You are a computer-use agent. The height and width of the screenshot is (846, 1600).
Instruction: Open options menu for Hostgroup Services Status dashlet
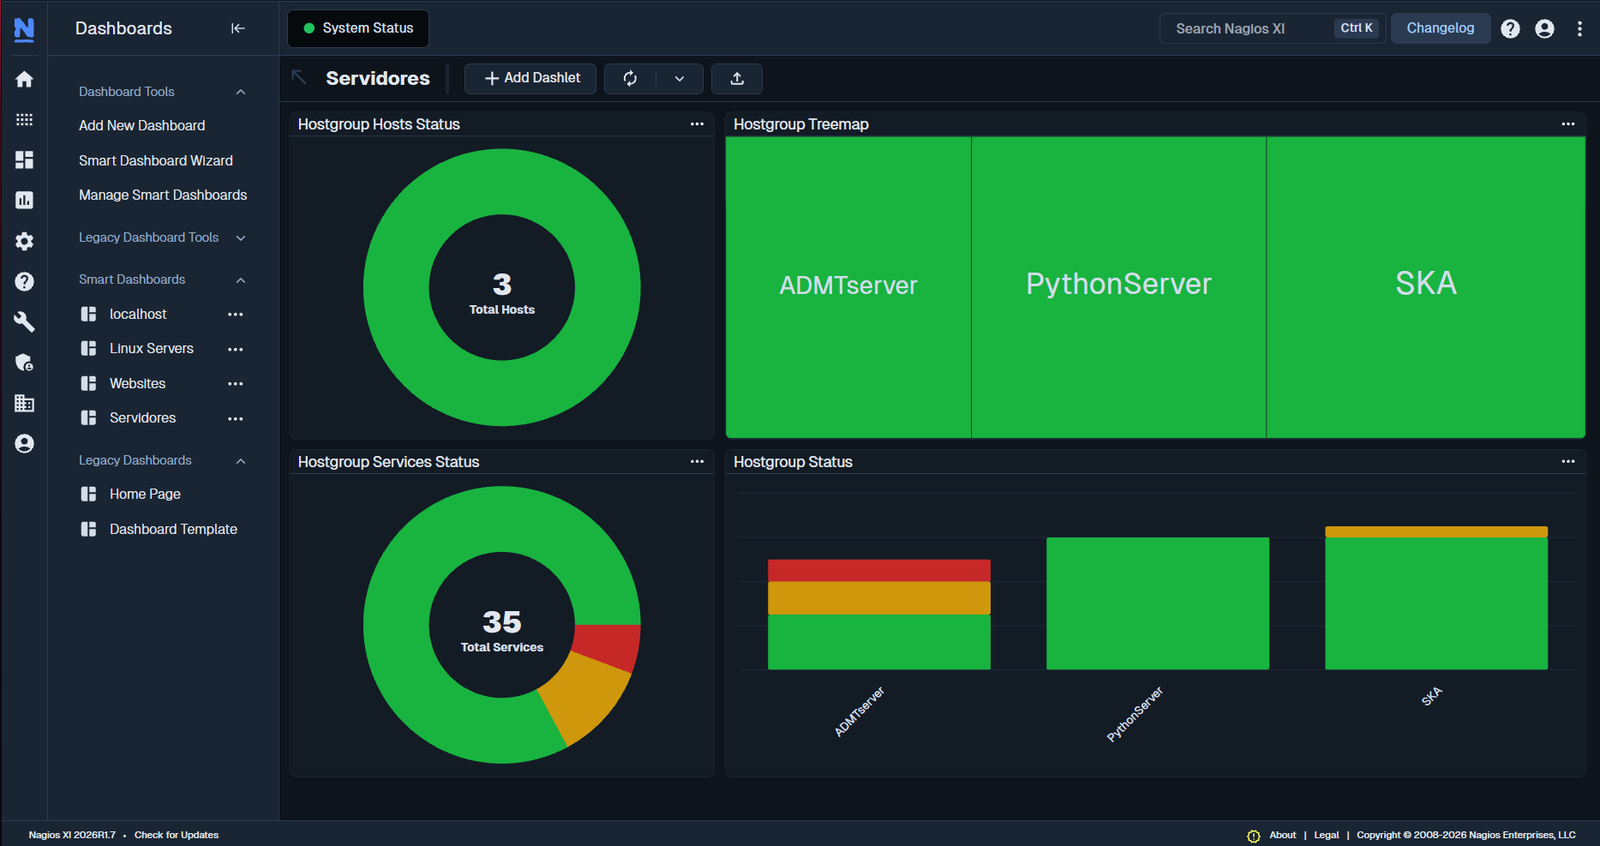click(x=697, y=461)
